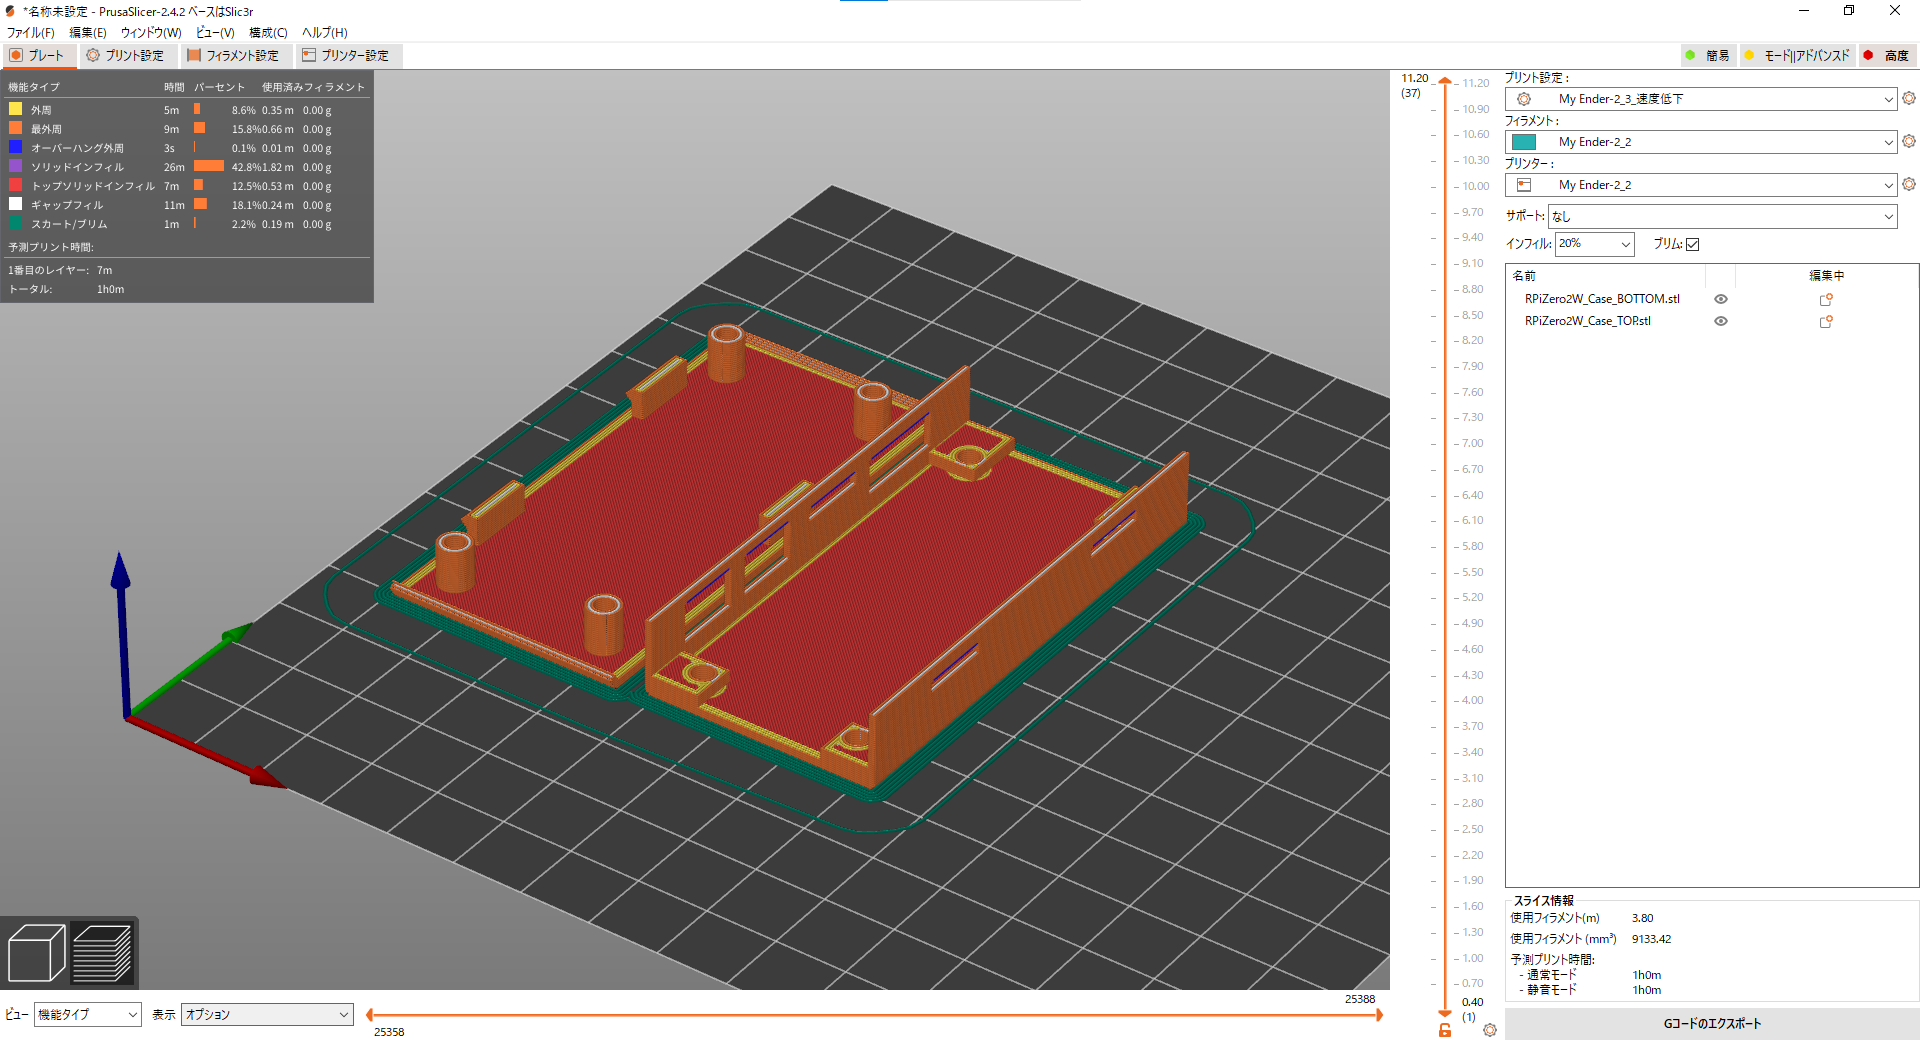Click the lock icon under the layer slider

(x=1445, y=1030)
